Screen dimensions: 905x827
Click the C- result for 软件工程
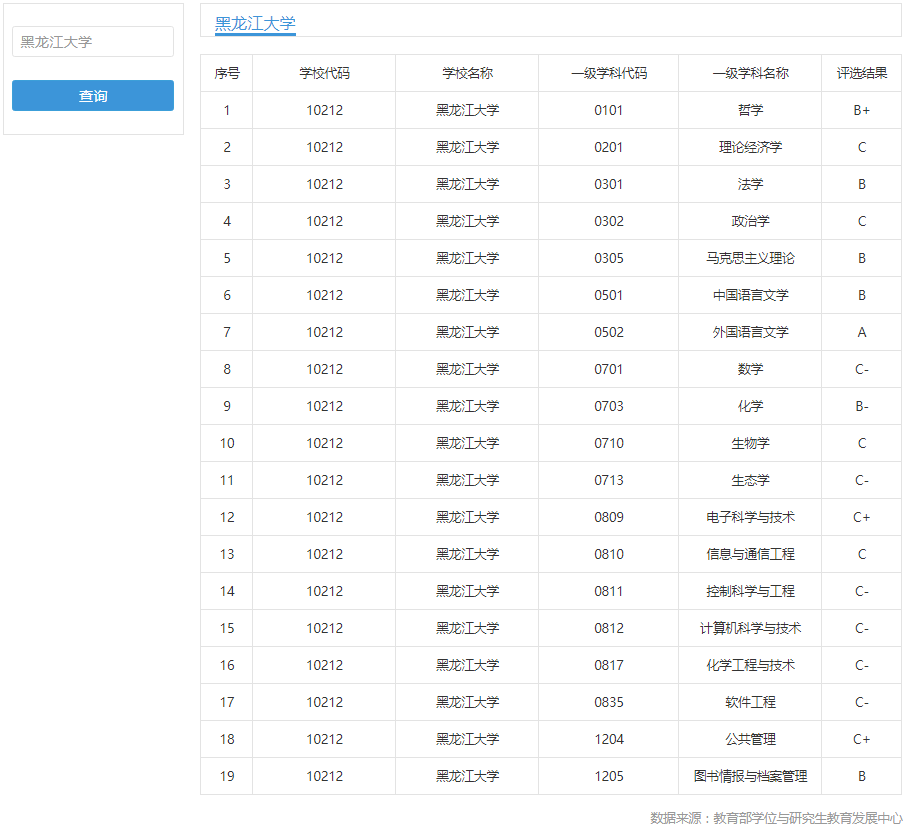click(862, 702)
